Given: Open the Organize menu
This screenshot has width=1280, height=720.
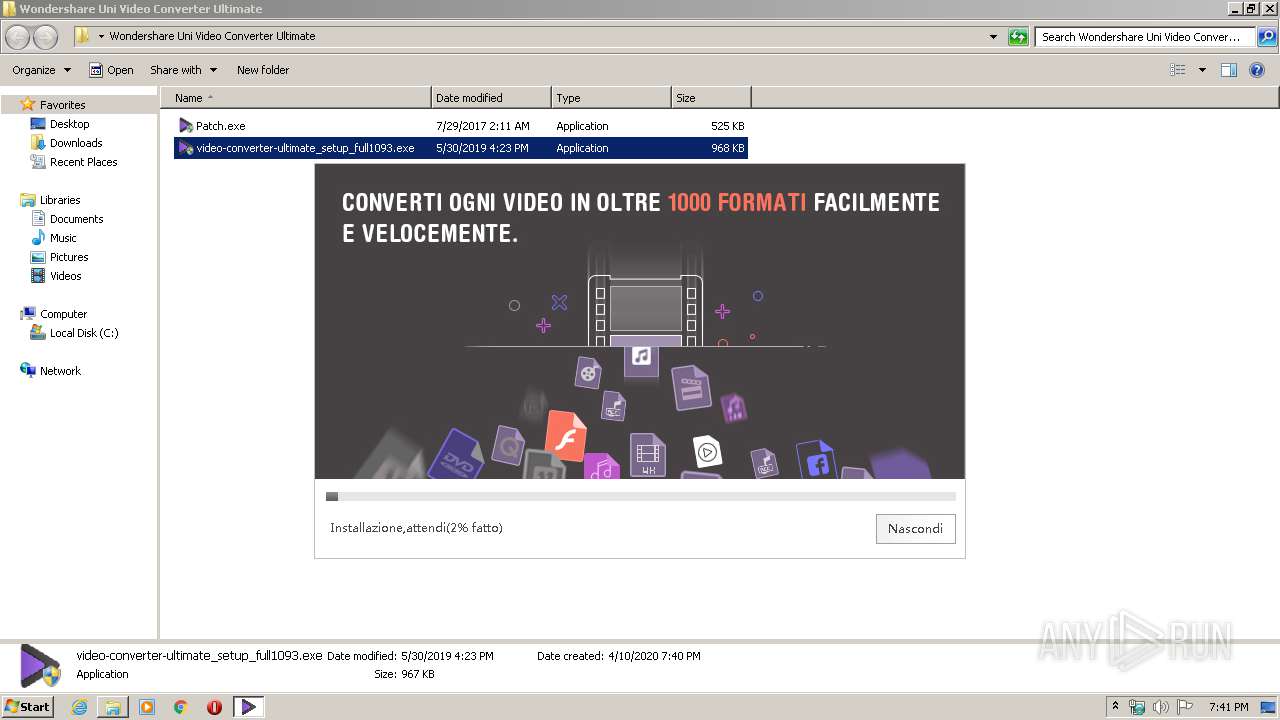Looking at the screenshot, I should [41, 70].
